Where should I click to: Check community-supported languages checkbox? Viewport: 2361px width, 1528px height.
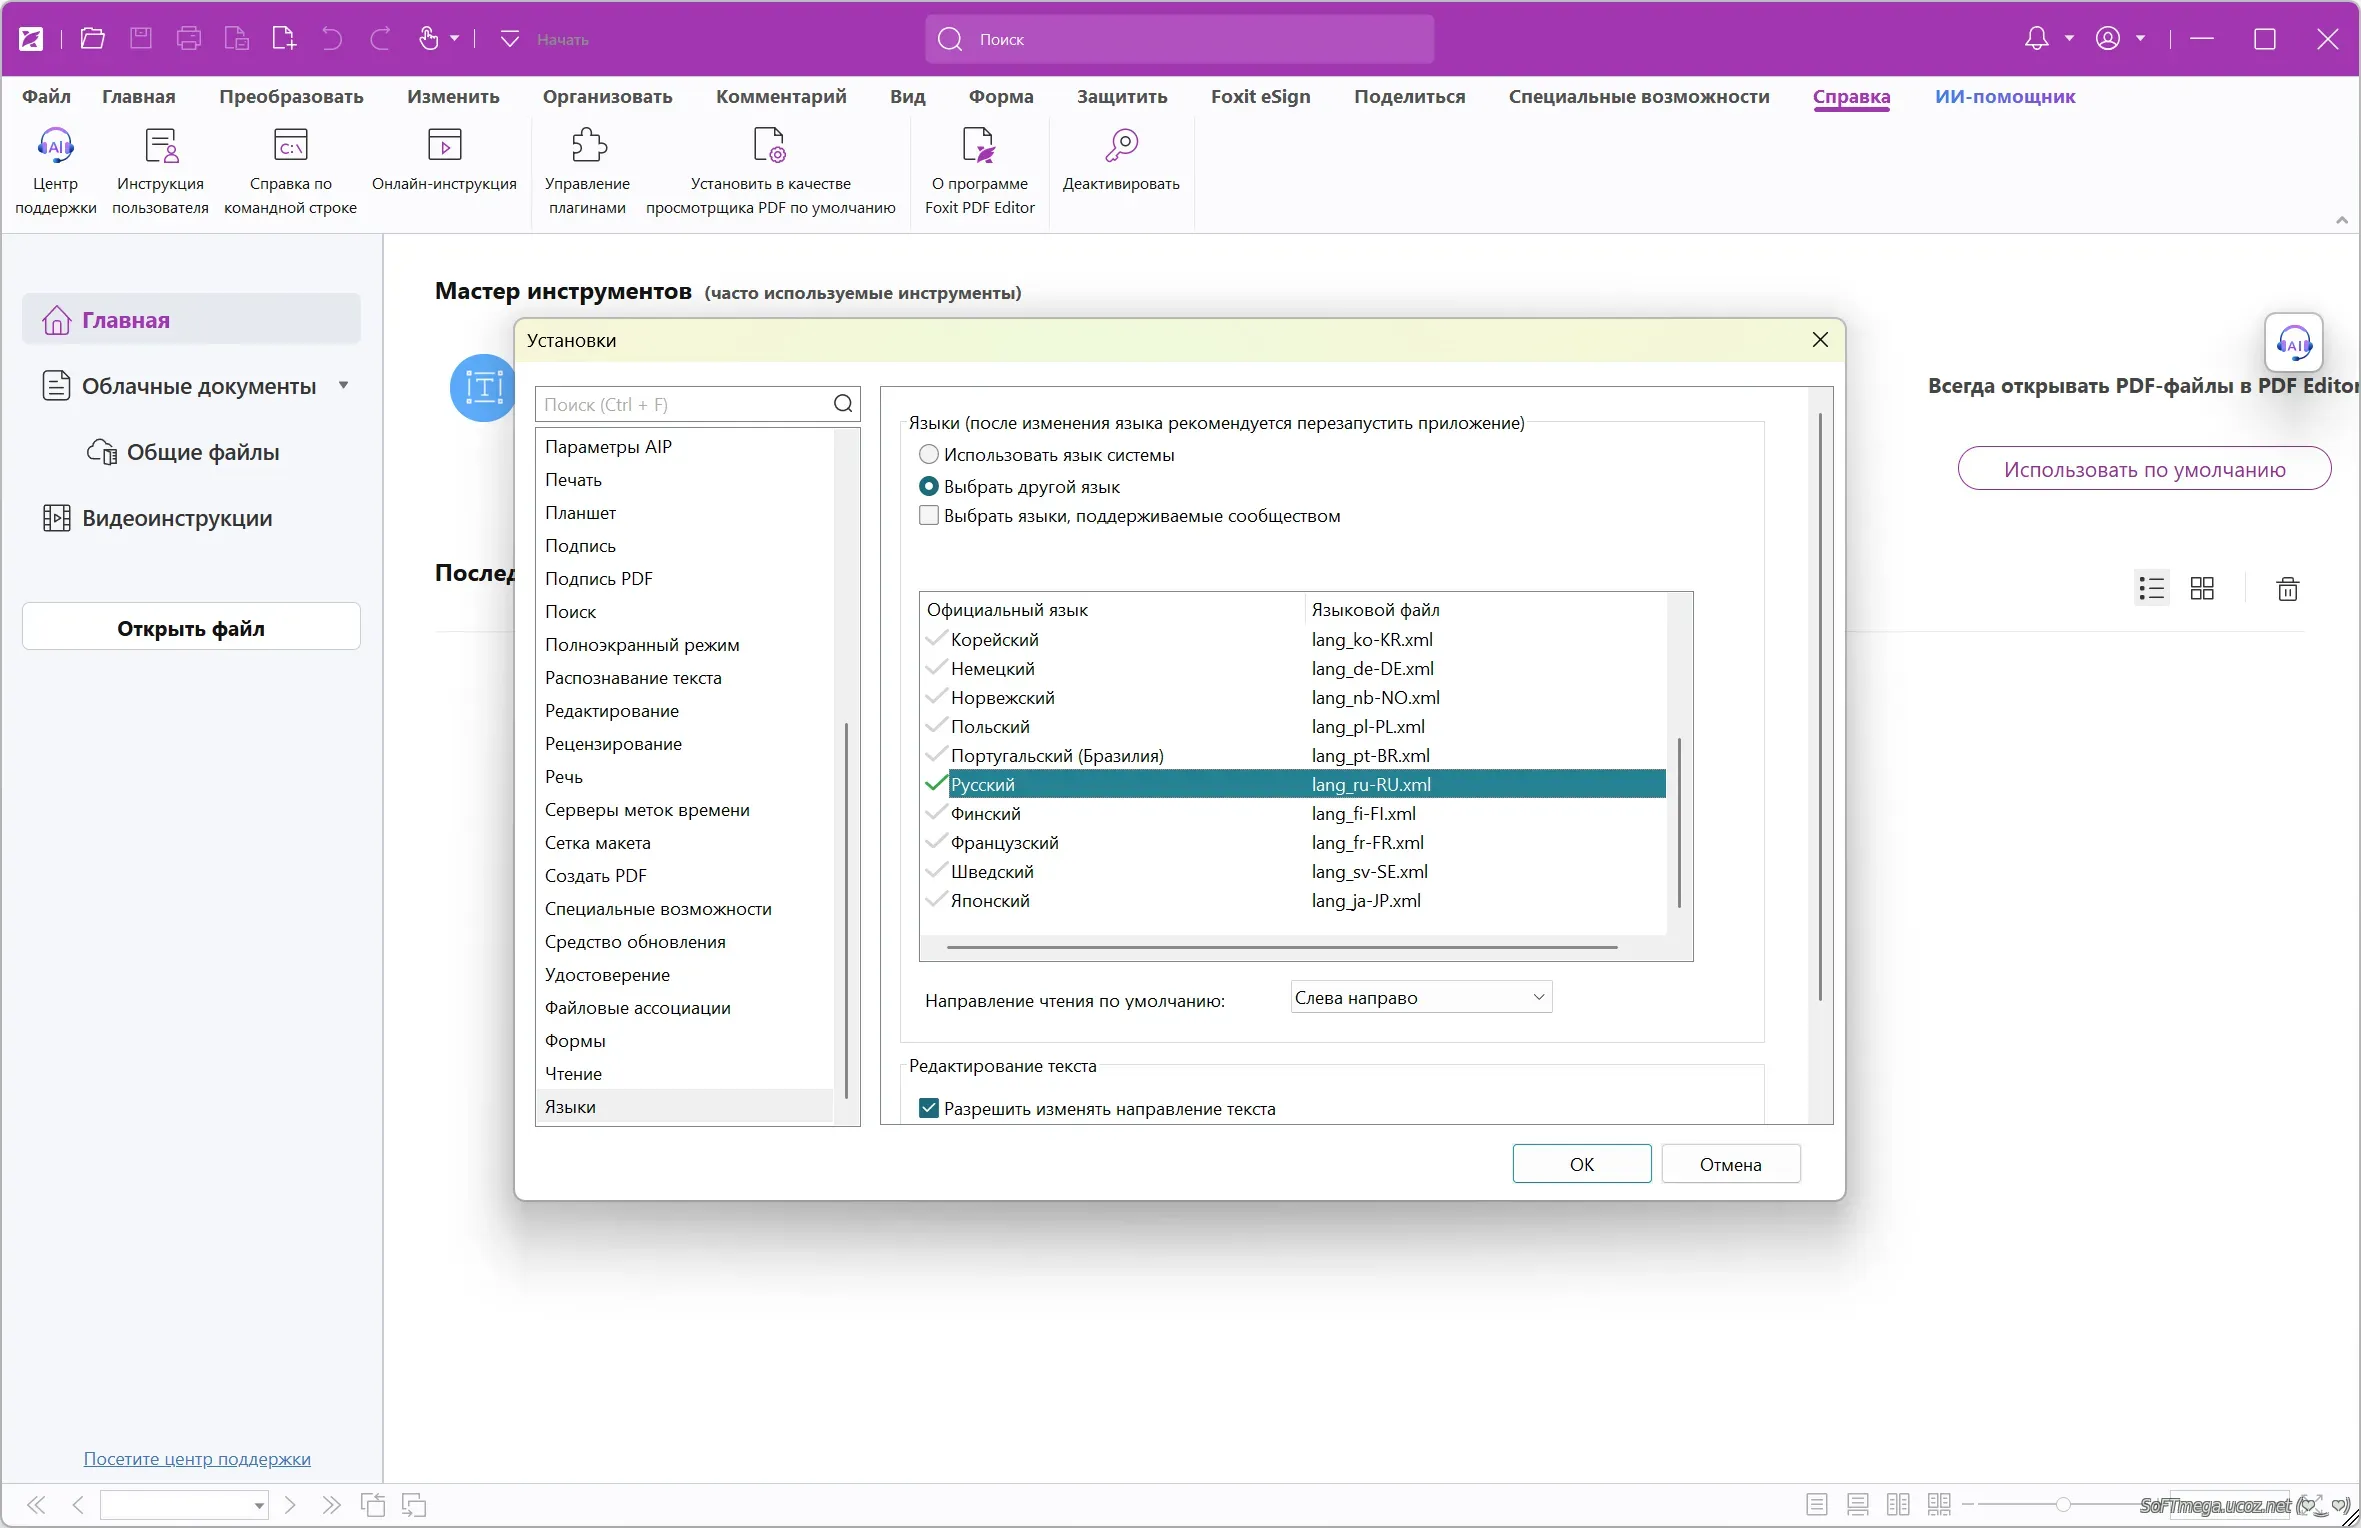(929, 516)
